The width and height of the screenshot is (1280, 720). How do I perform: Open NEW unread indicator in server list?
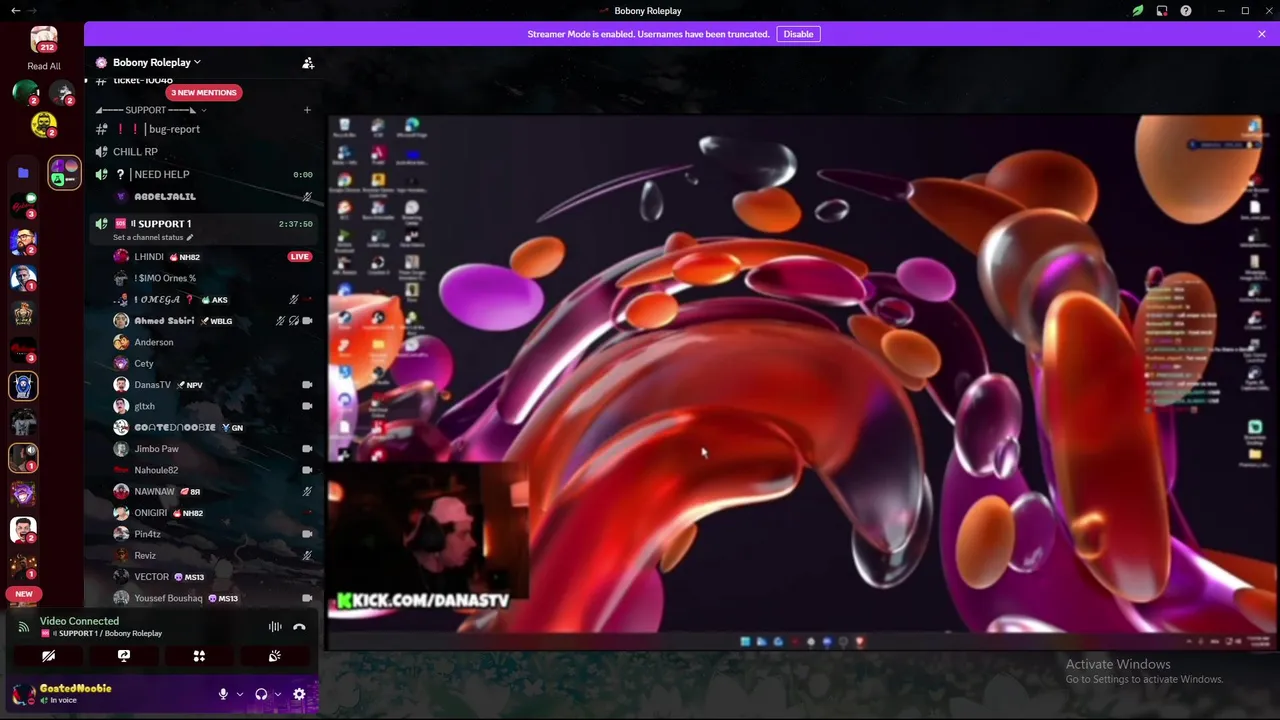coord(24,594)
